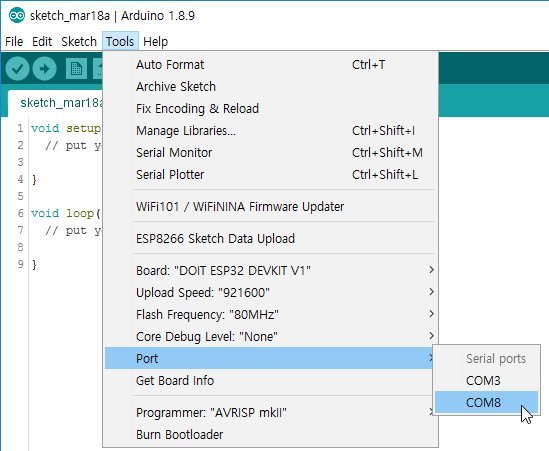
Task: Open the Sketch menu
Action: coord(79,42)
